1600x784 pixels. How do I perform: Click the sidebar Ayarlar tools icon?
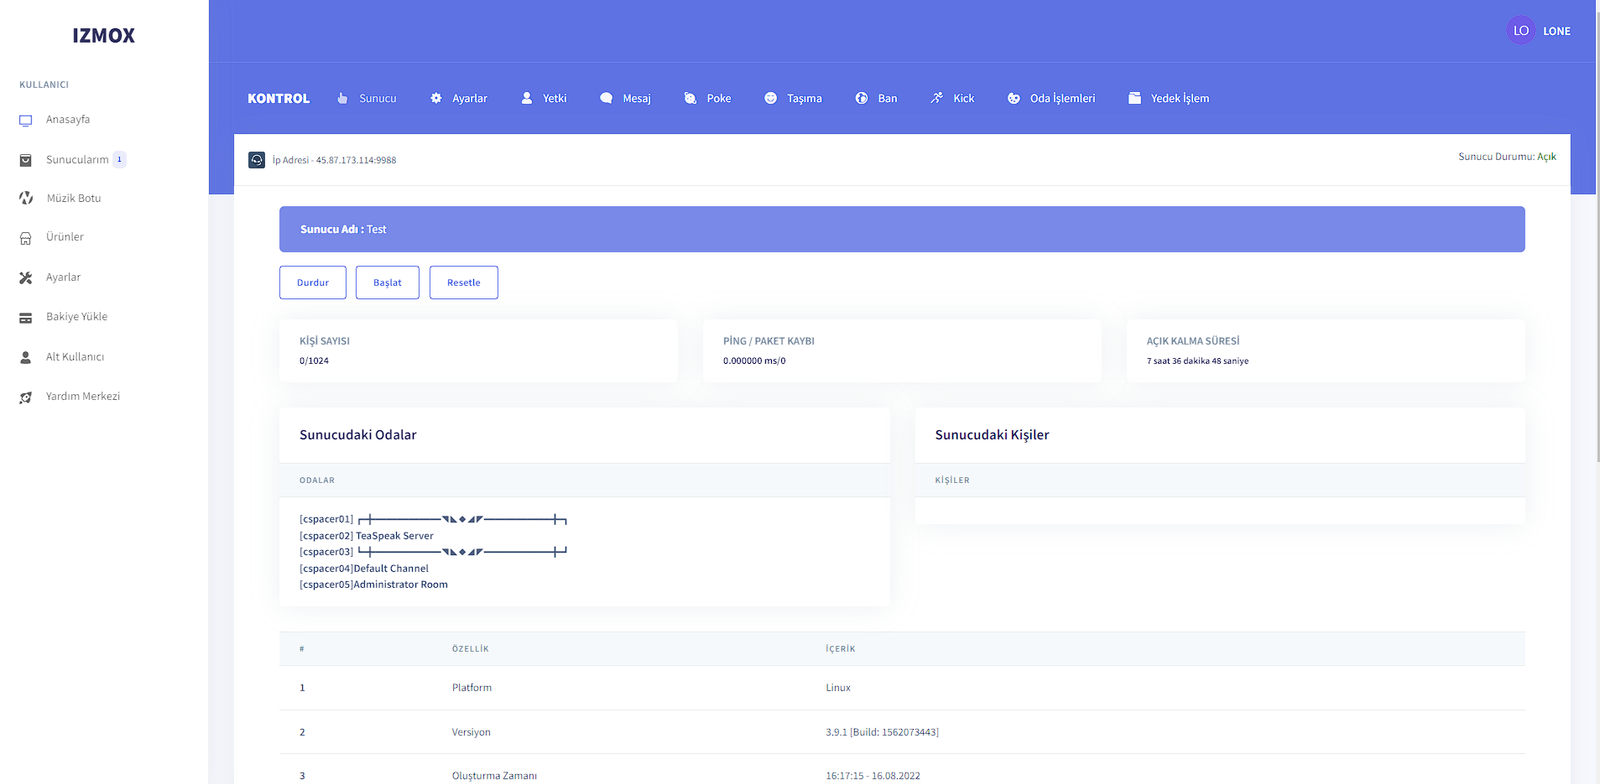click(26, 278)
